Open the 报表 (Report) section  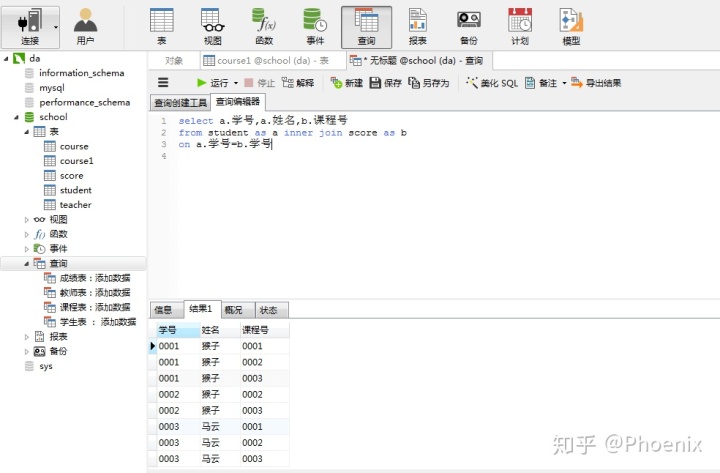click(x=417, y=27)
